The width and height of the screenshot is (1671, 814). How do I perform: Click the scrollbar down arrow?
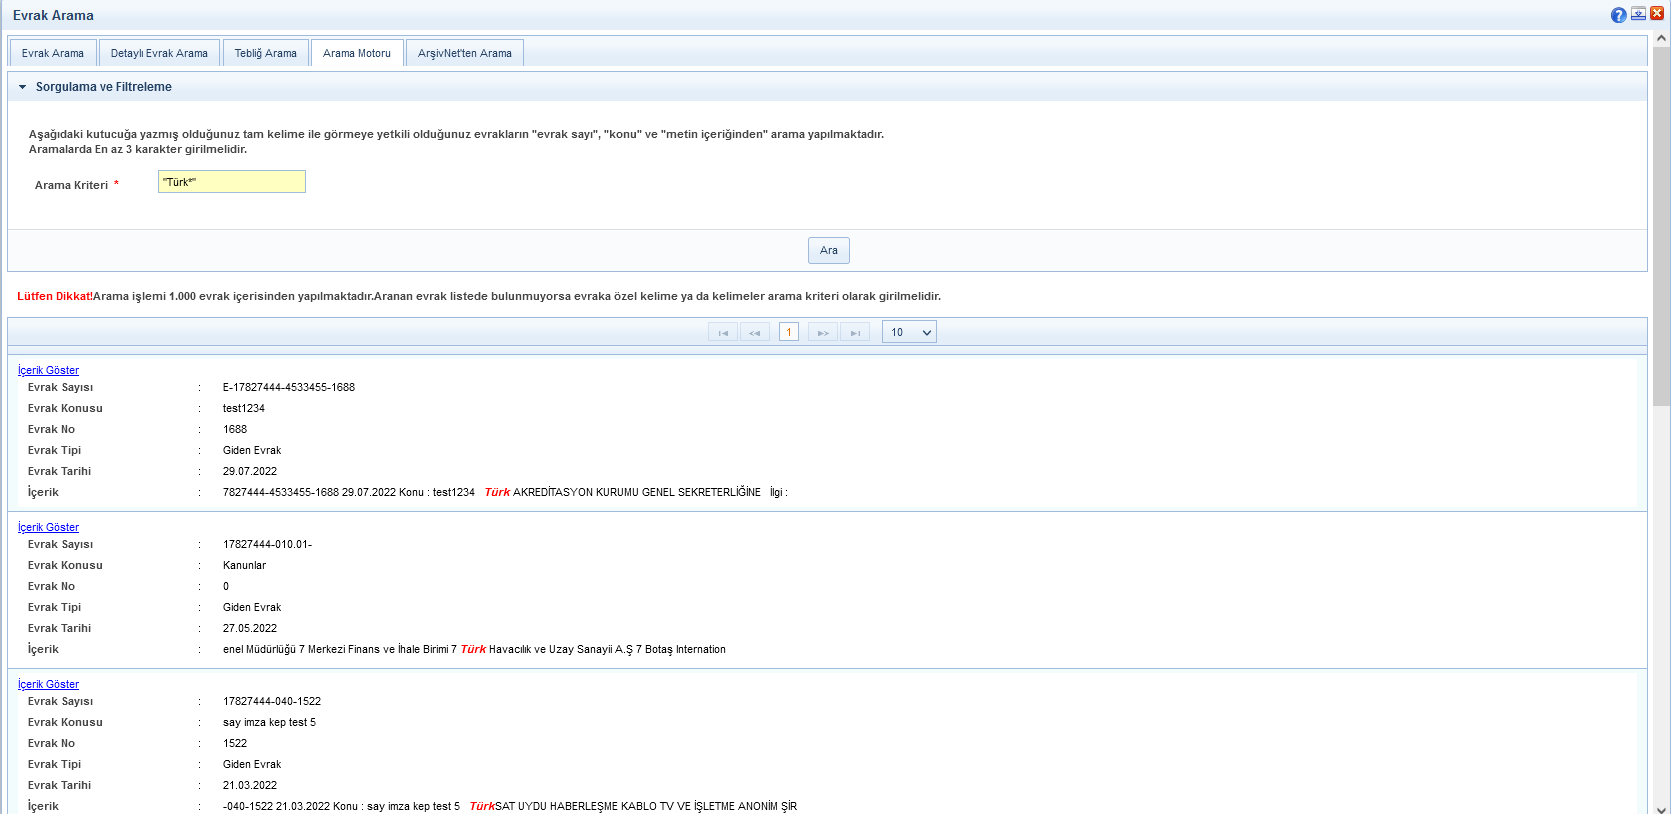(1661, 808)
